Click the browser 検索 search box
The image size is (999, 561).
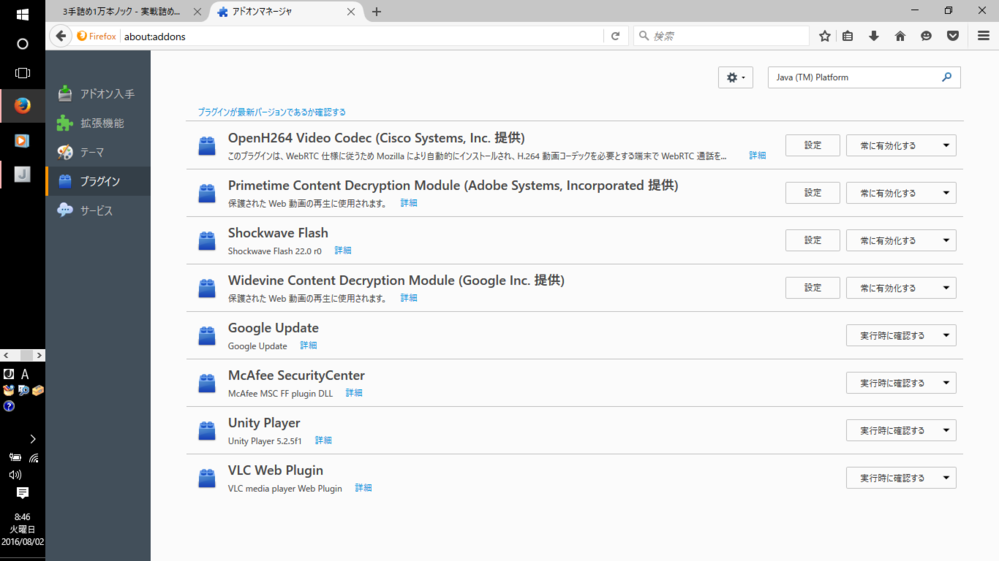[x=721, y=36]
